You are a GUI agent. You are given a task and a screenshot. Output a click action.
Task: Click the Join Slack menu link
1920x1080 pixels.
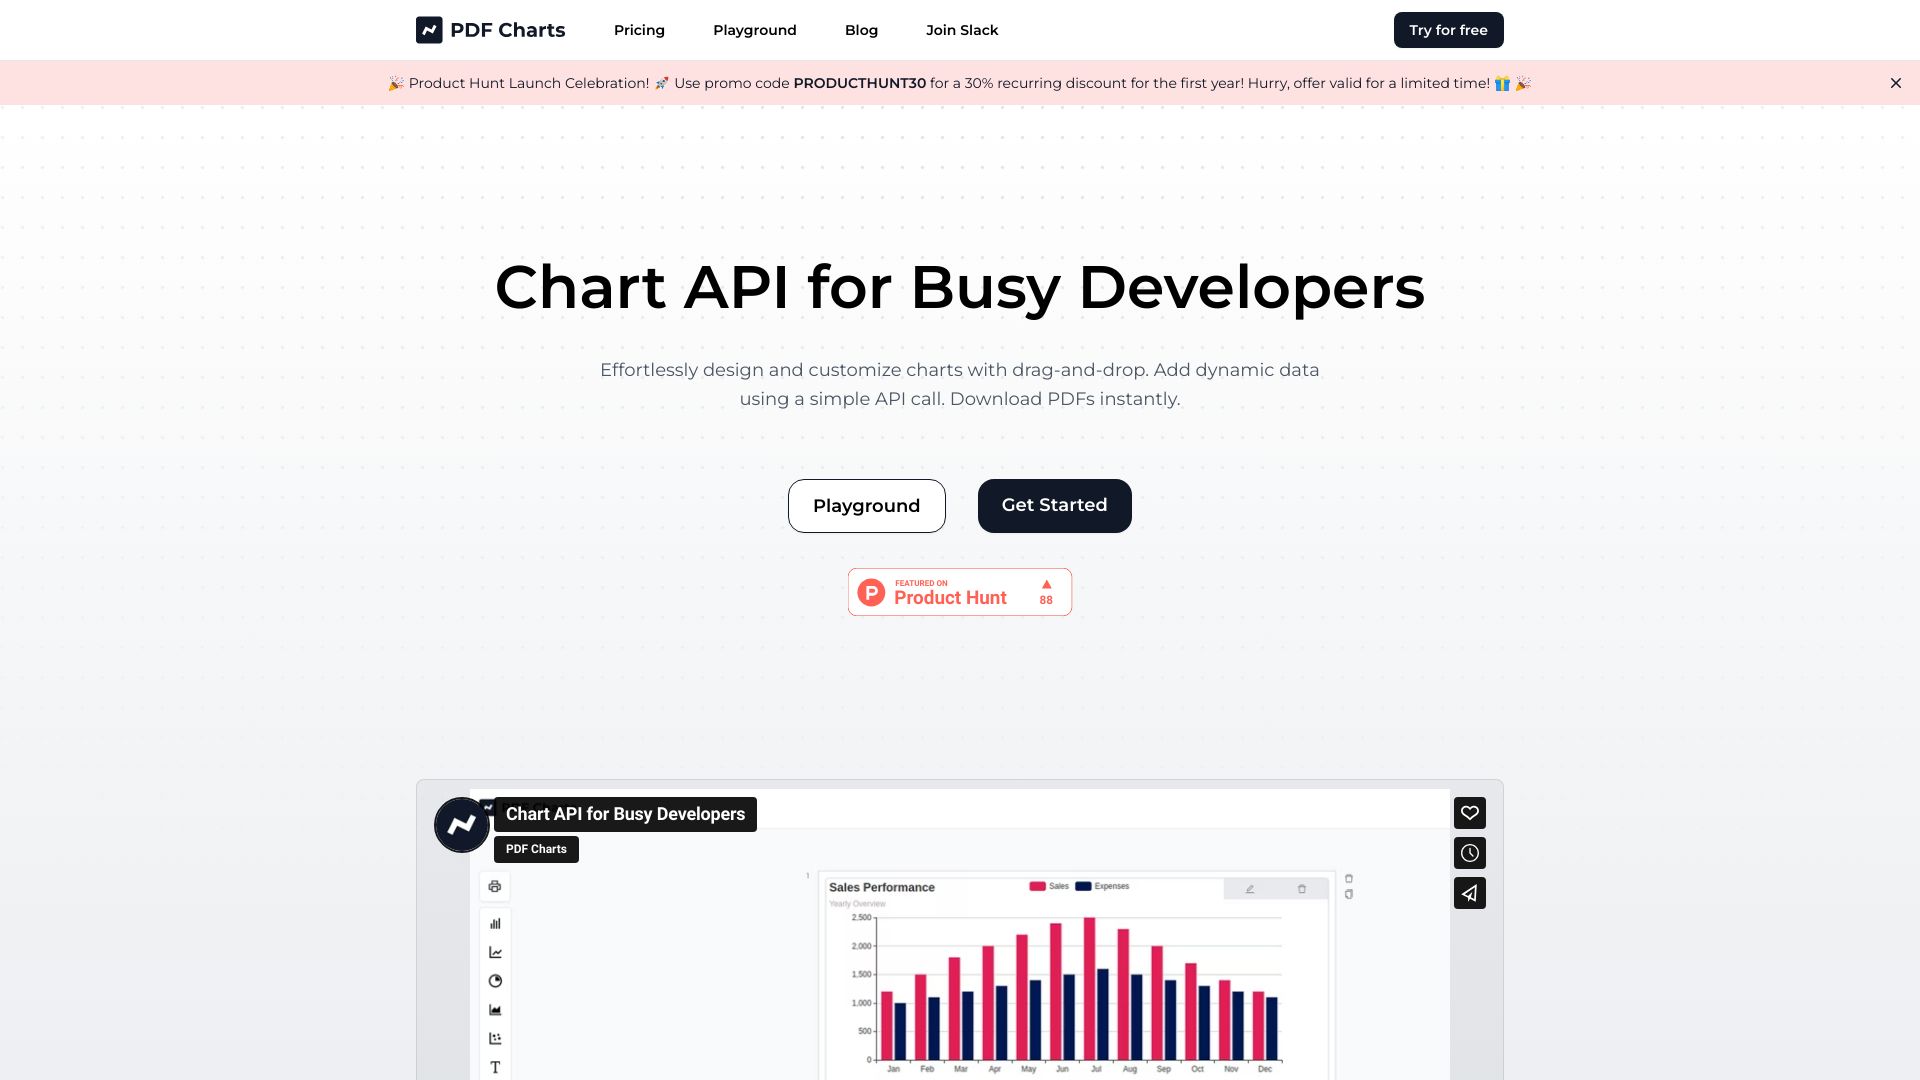pos(963,29)
